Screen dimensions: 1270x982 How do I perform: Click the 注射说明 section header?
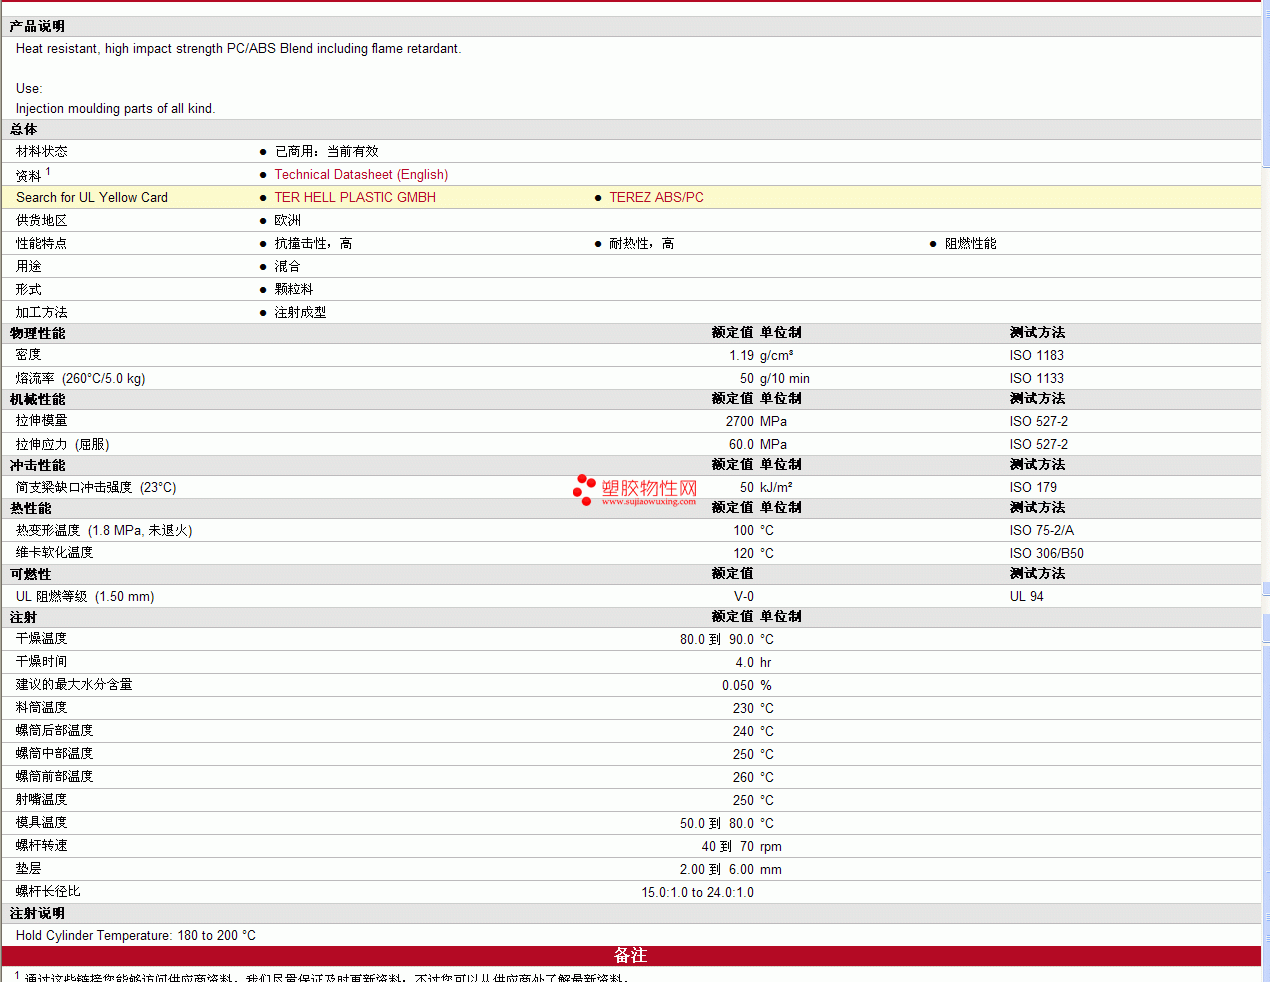tap(37, 914)
